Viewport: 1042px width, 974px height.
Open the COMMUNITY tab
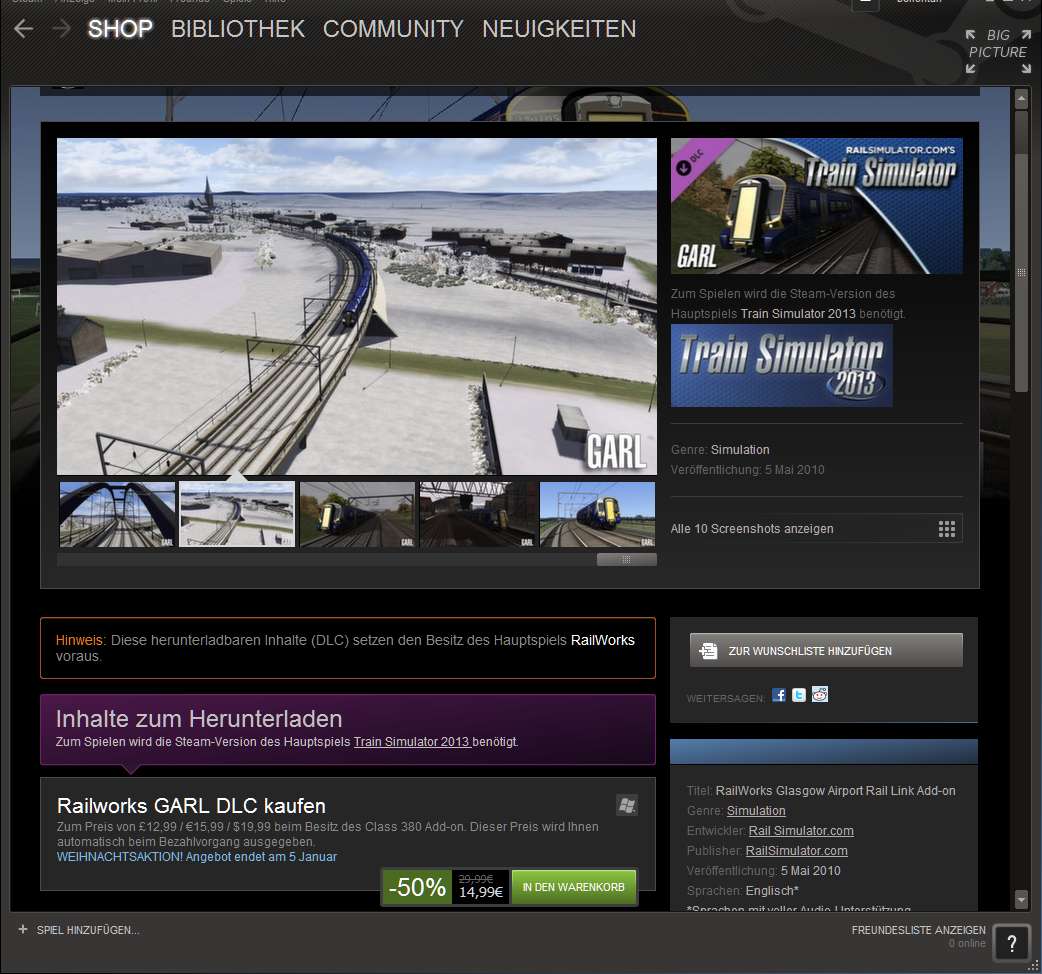tap(393, 29)
